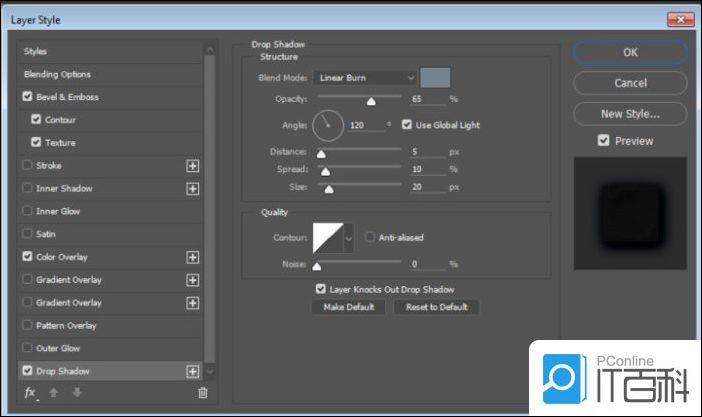
Task: Uncheck the Preview checkbox
Action: click(x=603, y=141)
